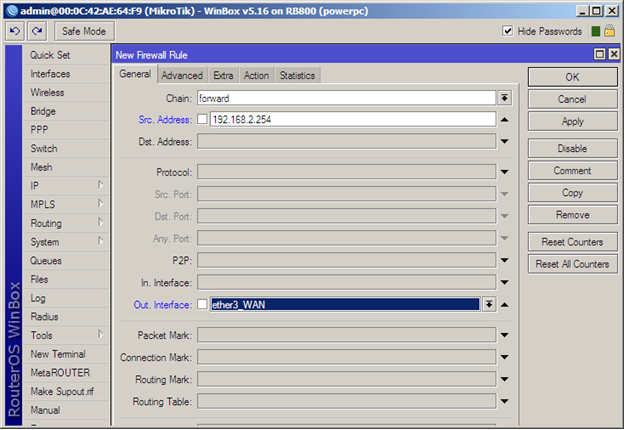Open Manual menu item
Image resolution: width=625 pixels, height=430 pixels.
click(66, 410)
